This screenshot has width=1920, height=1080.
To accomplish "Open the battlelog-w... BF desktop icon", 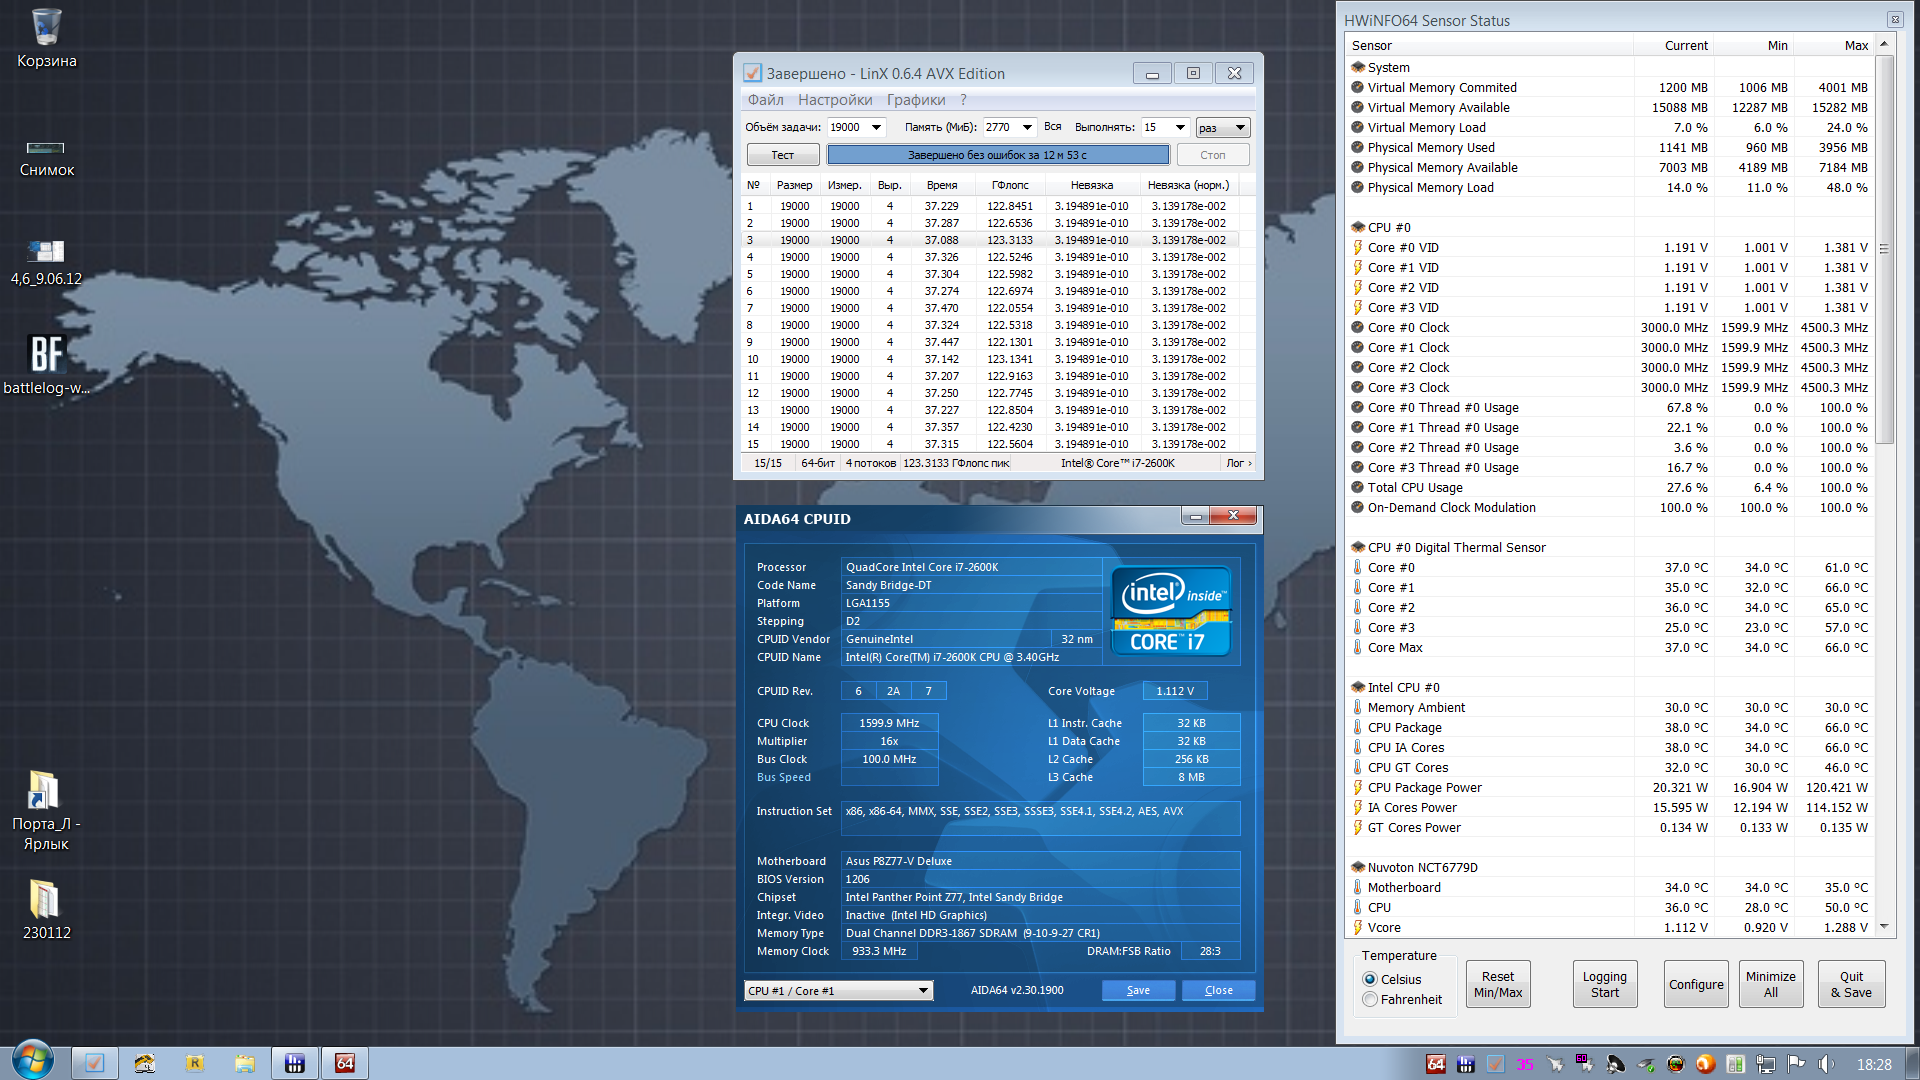I will tap(46, 365).
